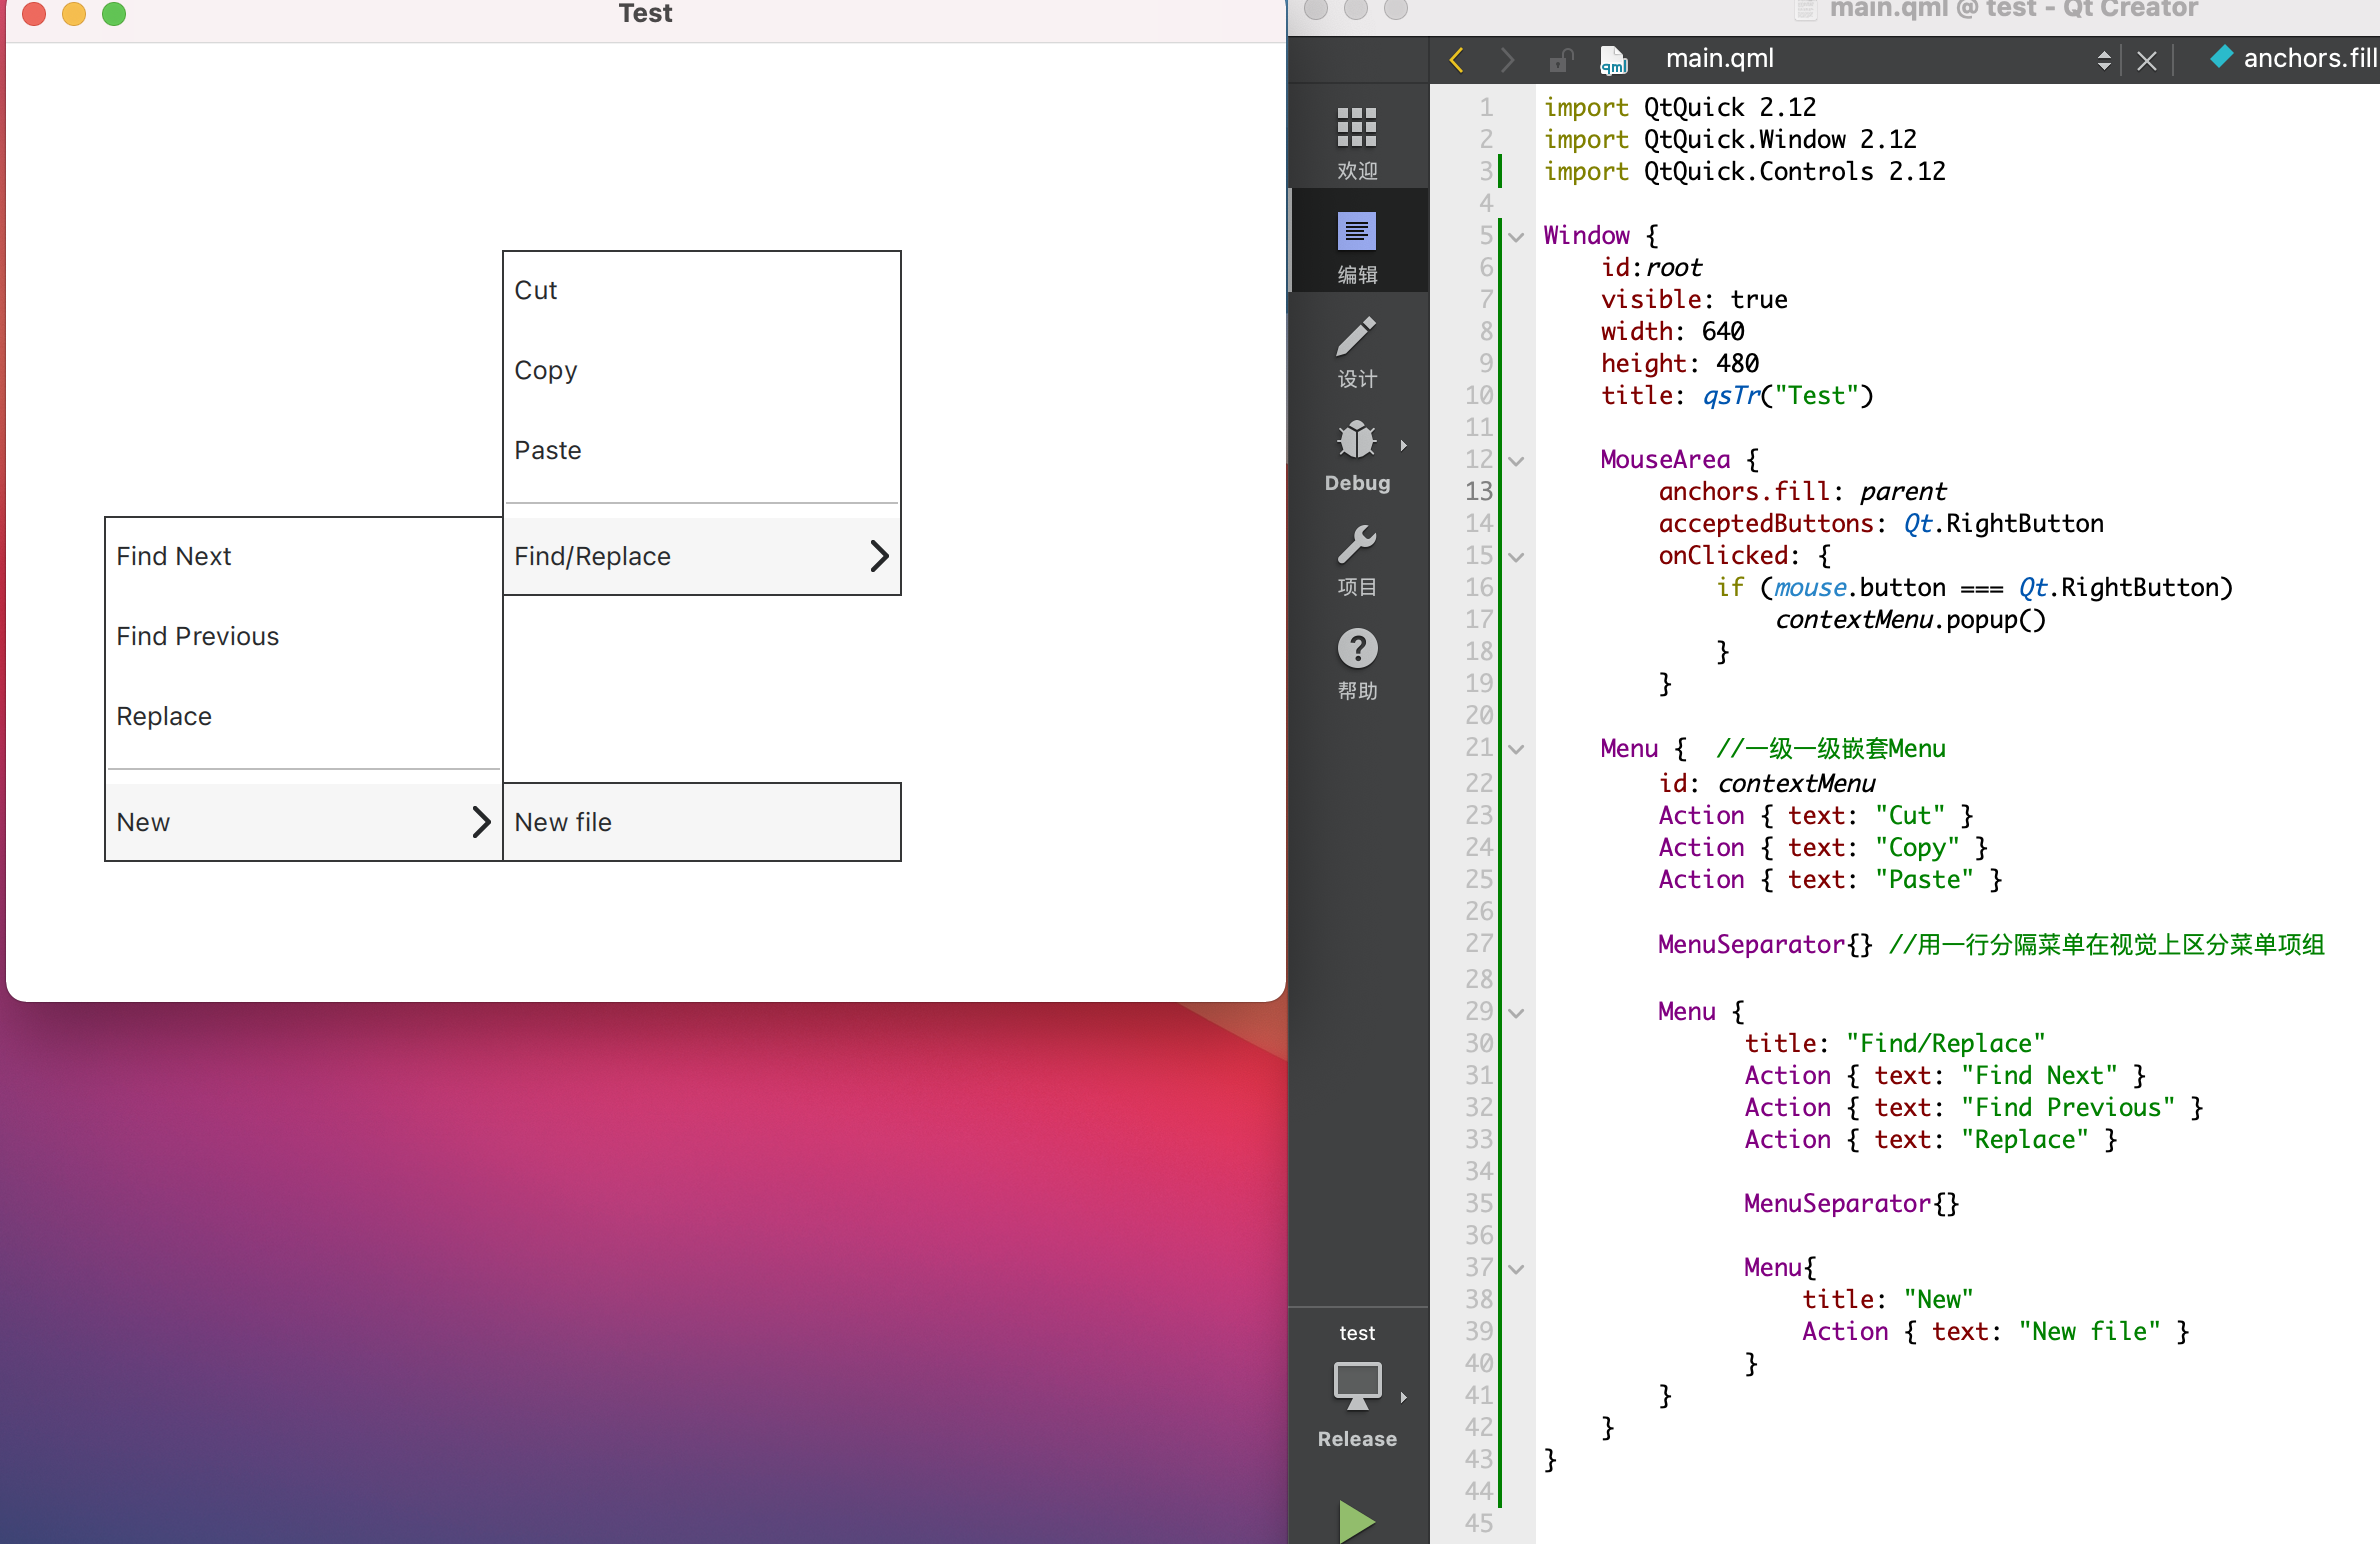Viewport: 2380px width, 1544px height.
Task: Open Help mode question mark icon
Action: pos(1356,649)
